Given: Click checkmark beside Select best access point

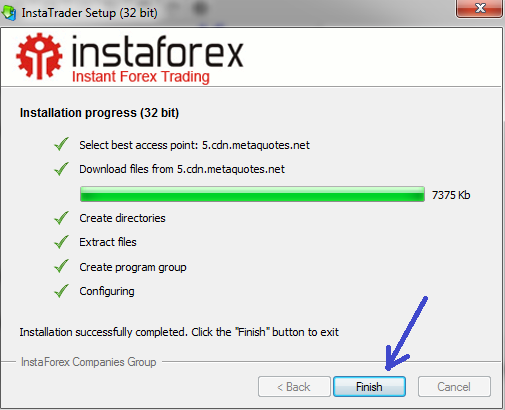Looking at the screenshot, I should [61, 144].
